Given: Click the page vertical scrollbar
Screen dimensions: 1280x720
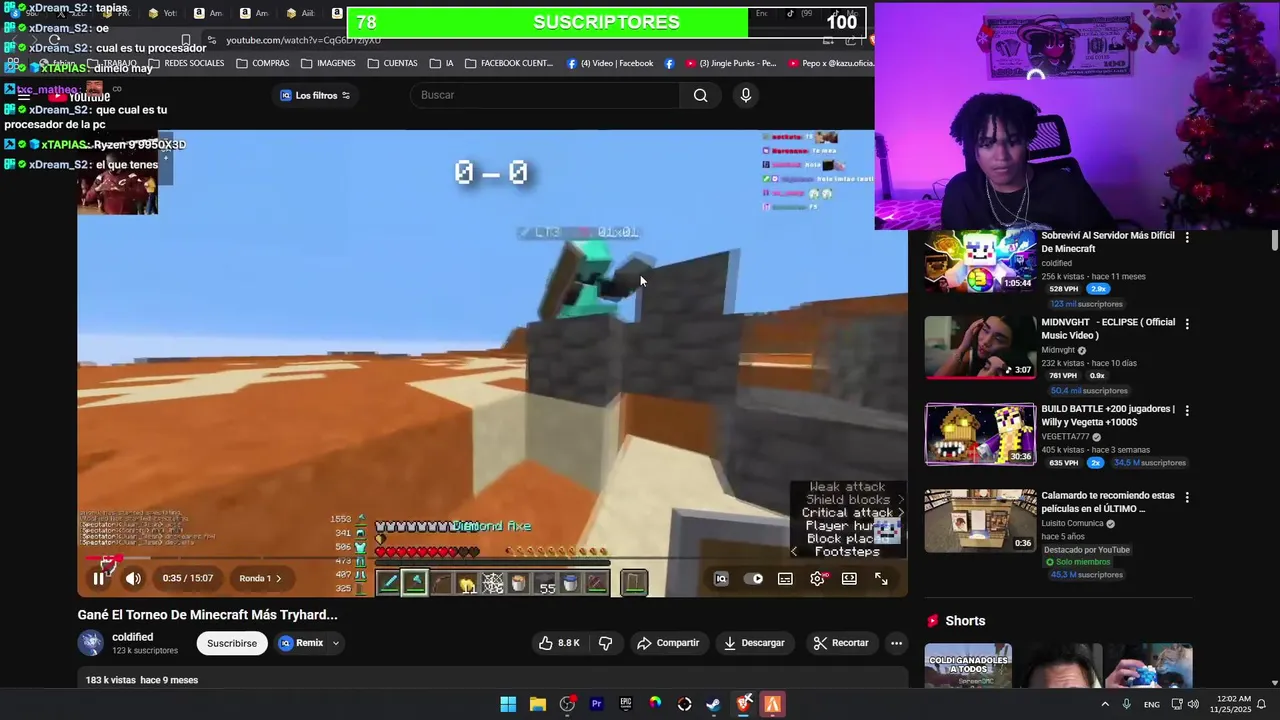Looking at the screenshot, I should pyautogui.click(x=1274, y=240).
